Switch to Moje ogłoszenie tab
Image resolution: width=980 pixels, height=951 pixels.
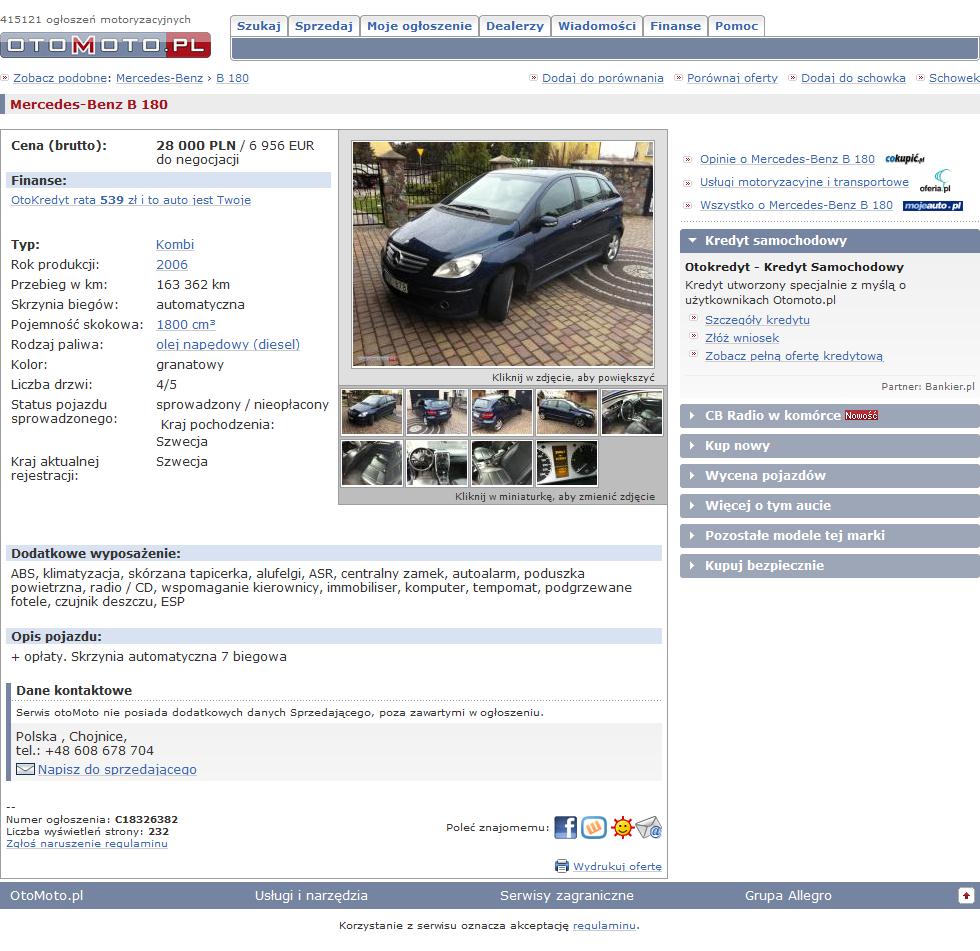419,26
